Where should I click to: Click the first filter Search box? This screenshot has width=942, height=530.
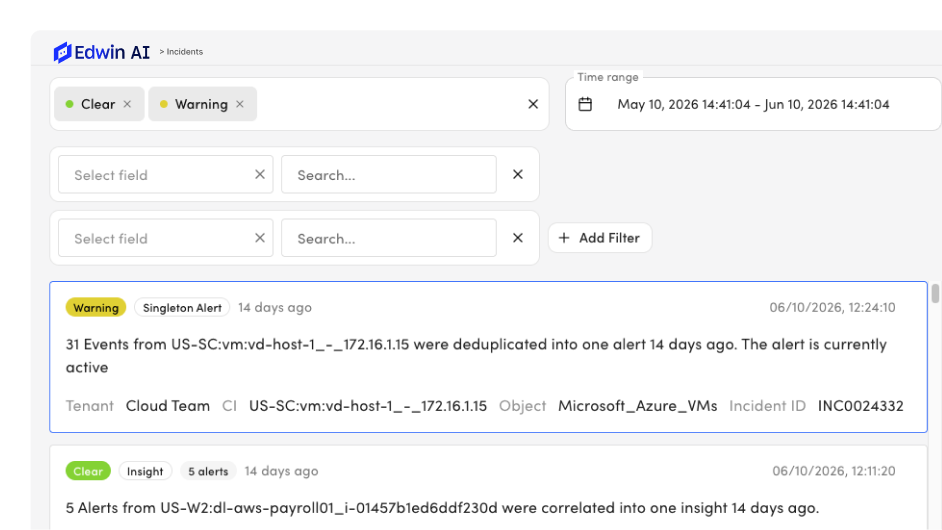tap(389, 174)
